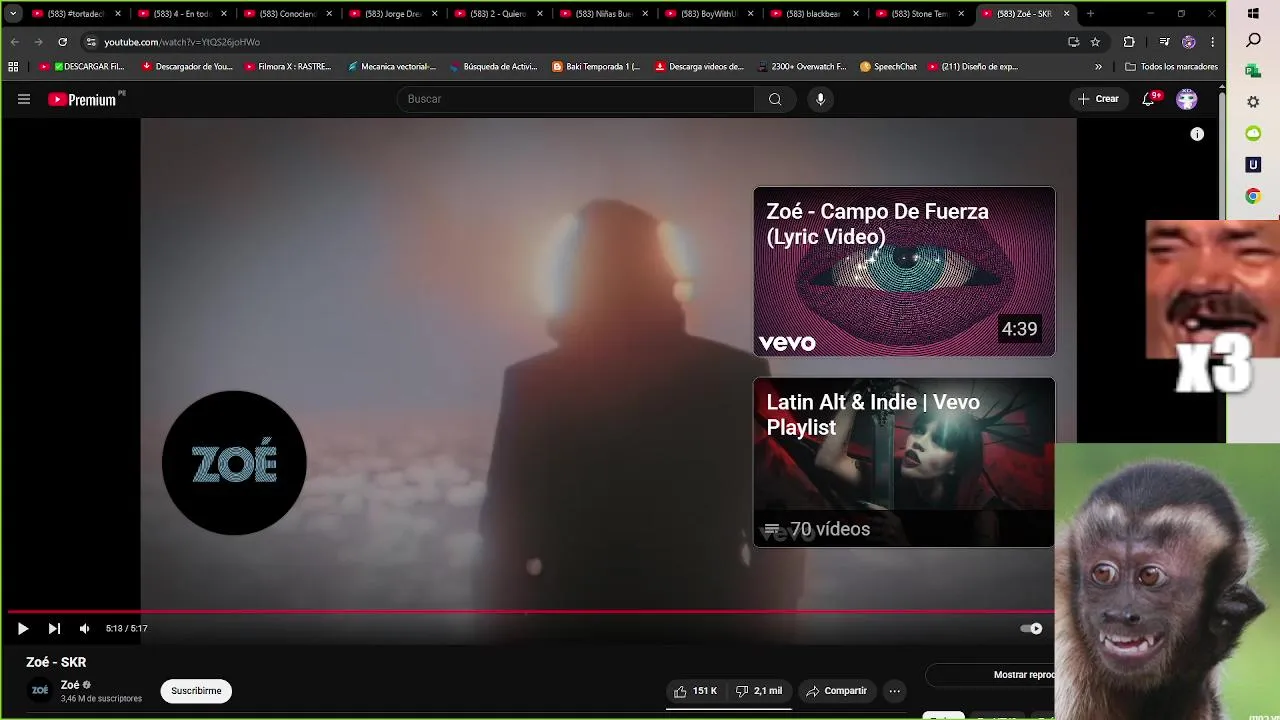Open the Chrome media controls icon
The image size is (1280, 720).
point(1164,42)
